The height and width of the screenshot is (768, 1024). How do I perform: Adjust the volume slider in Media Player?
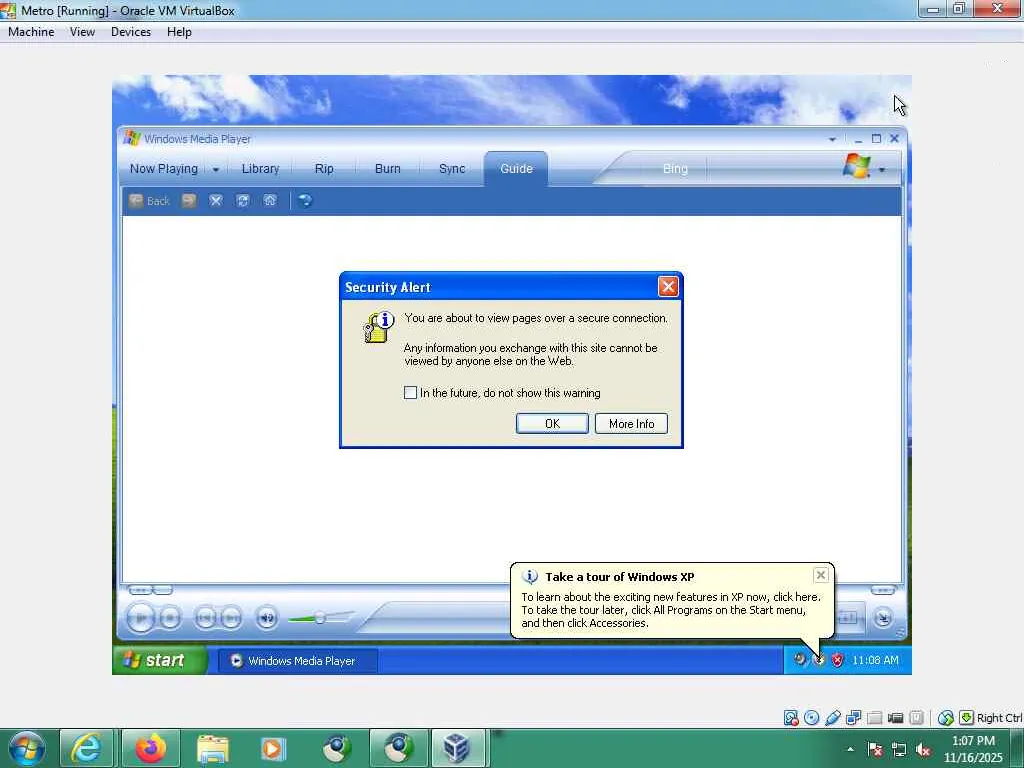[x=320, y=618]
